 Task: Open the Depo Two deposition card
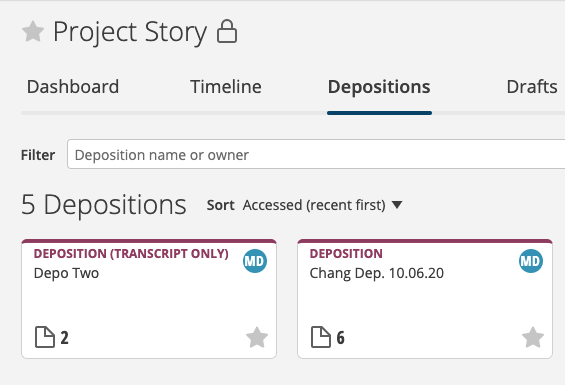[149, 298]
